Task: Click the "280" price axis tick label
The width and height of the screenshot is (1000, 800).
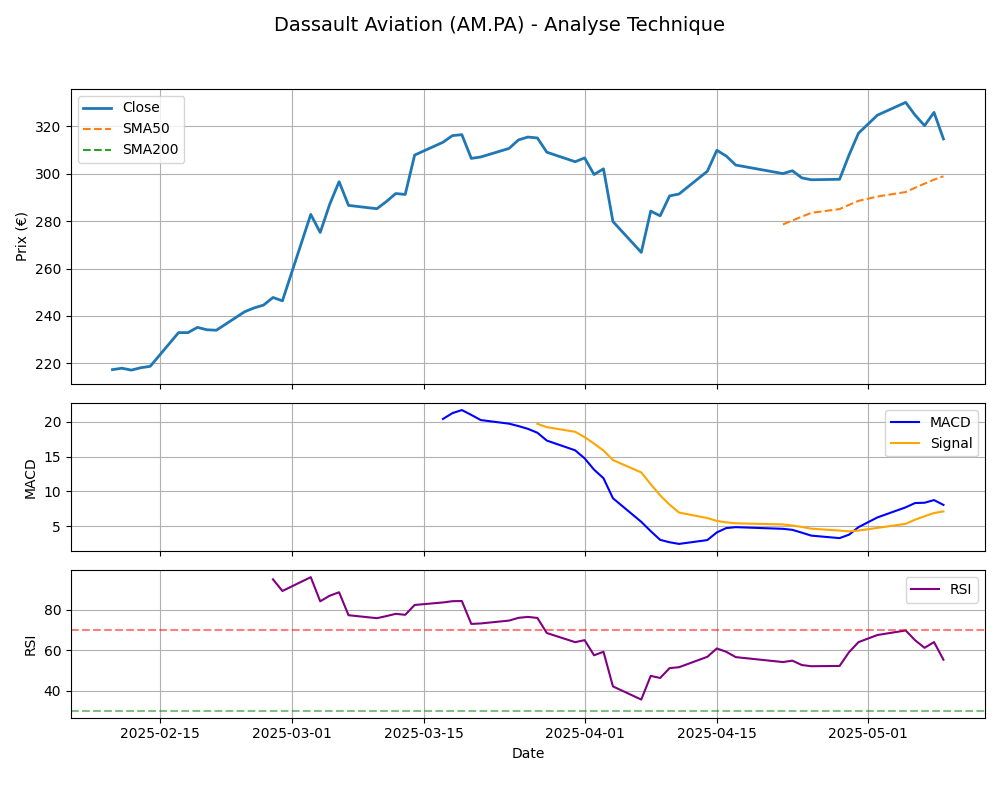Action: (49, 222)
